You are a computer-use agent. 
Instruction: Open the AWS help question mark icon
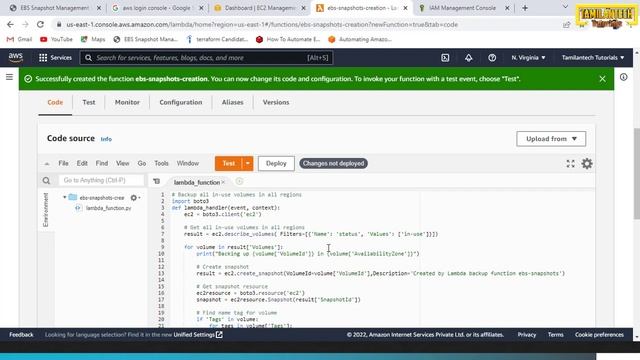coord(492,58)
